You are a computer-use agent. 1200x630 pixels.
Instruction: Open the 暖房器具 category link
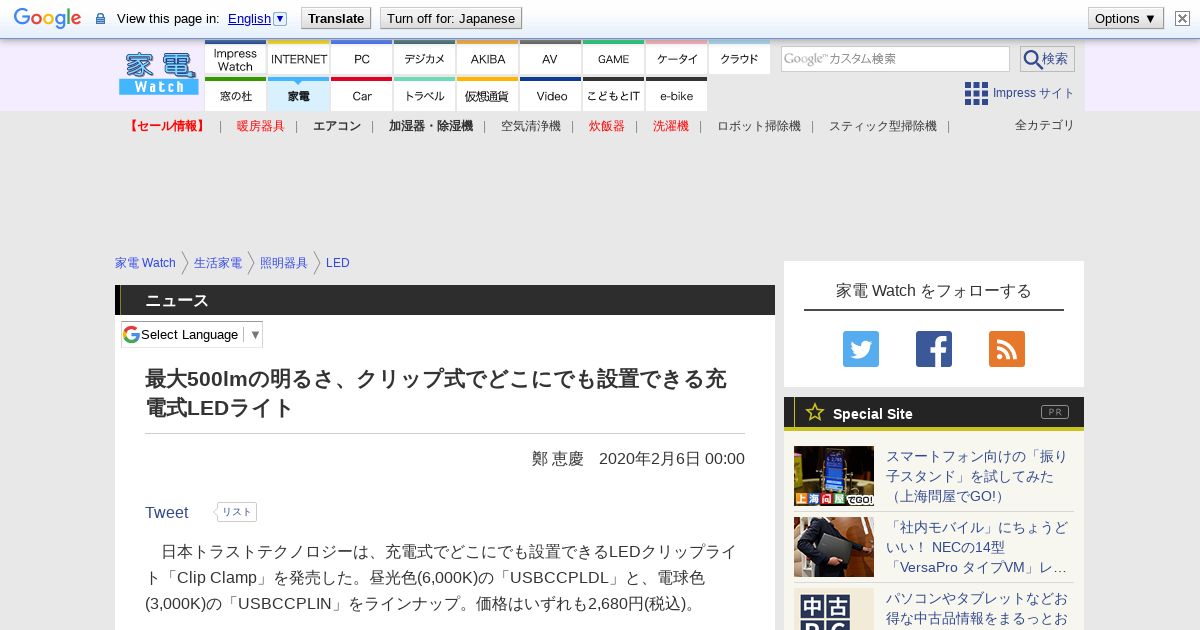(261, 126)
